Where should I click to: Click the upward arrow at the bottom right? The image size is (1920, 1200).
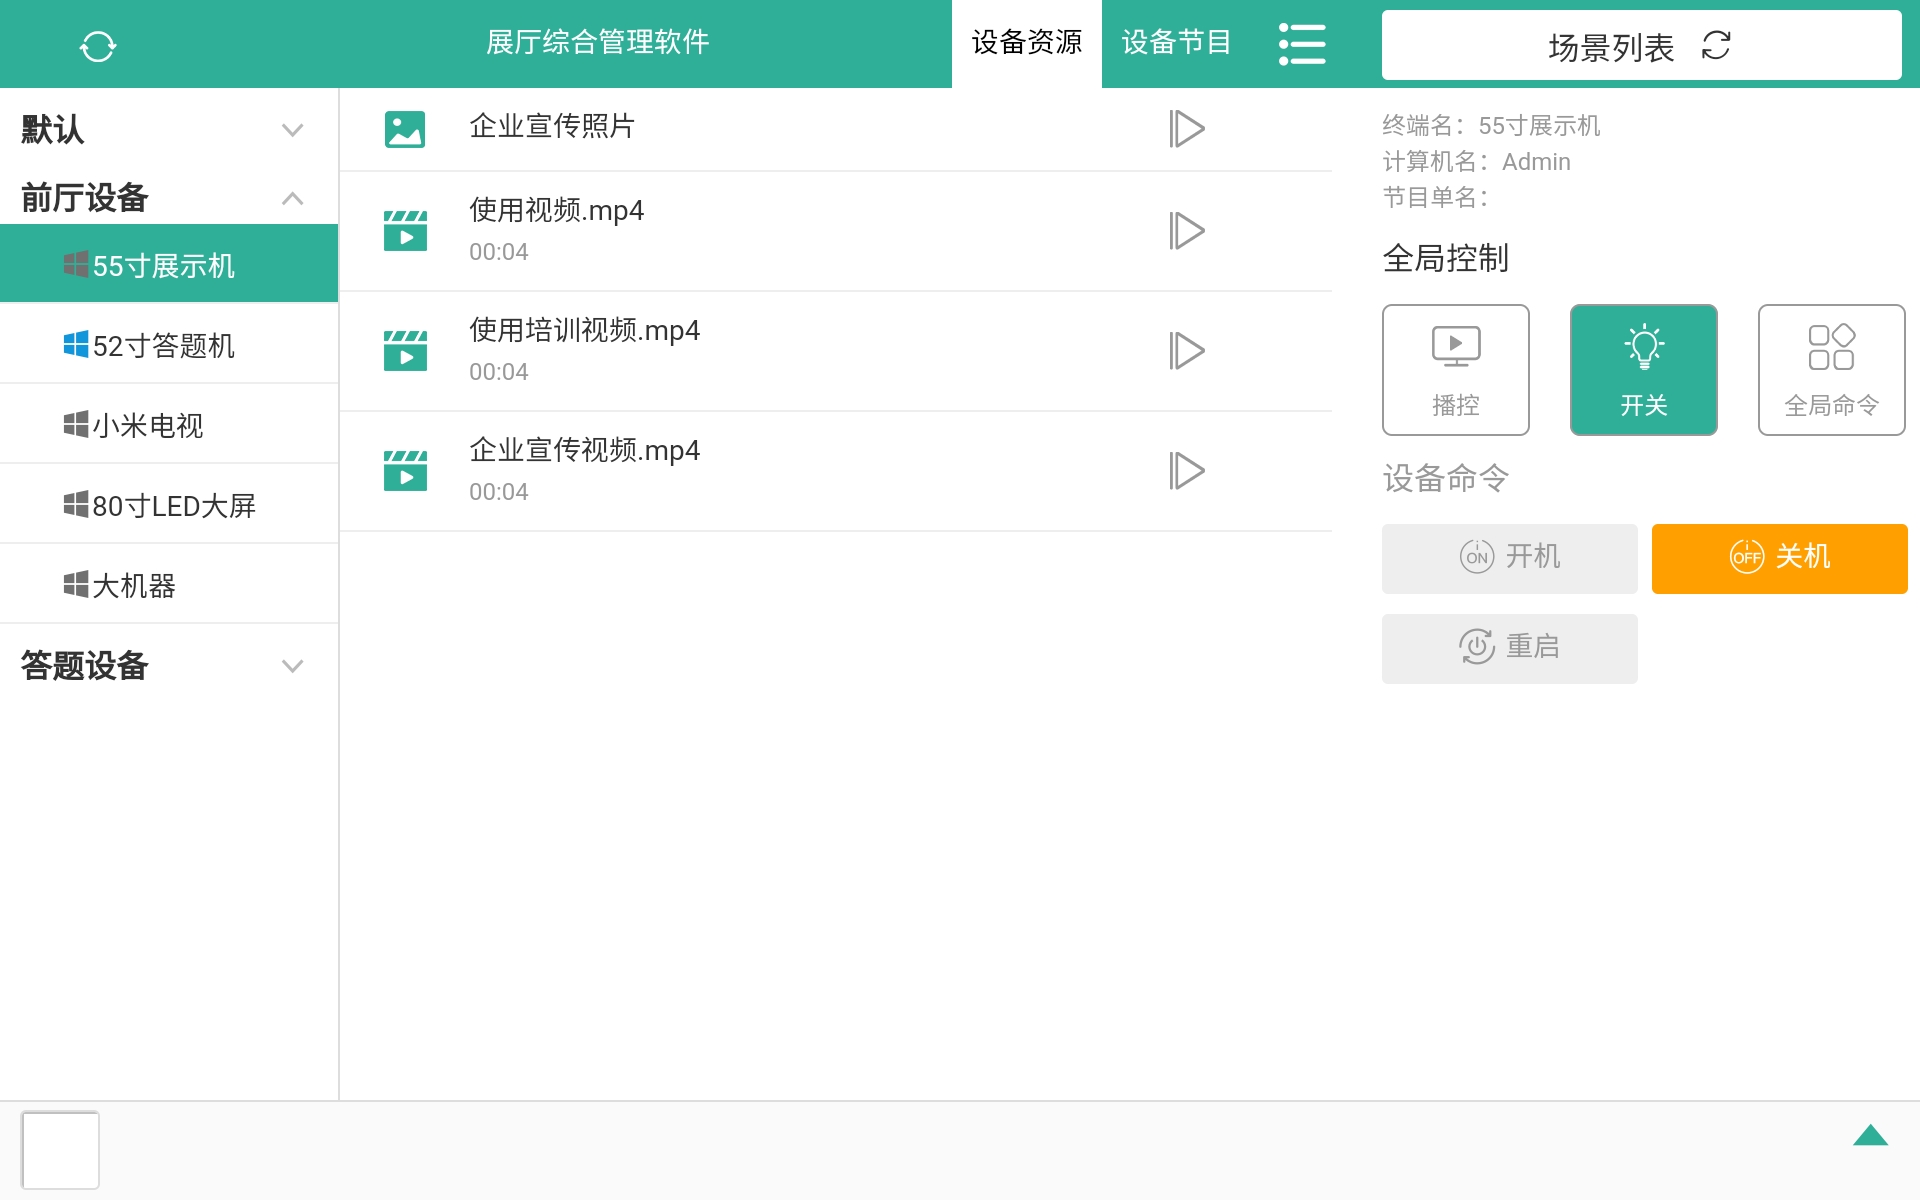point(1871,1135)
